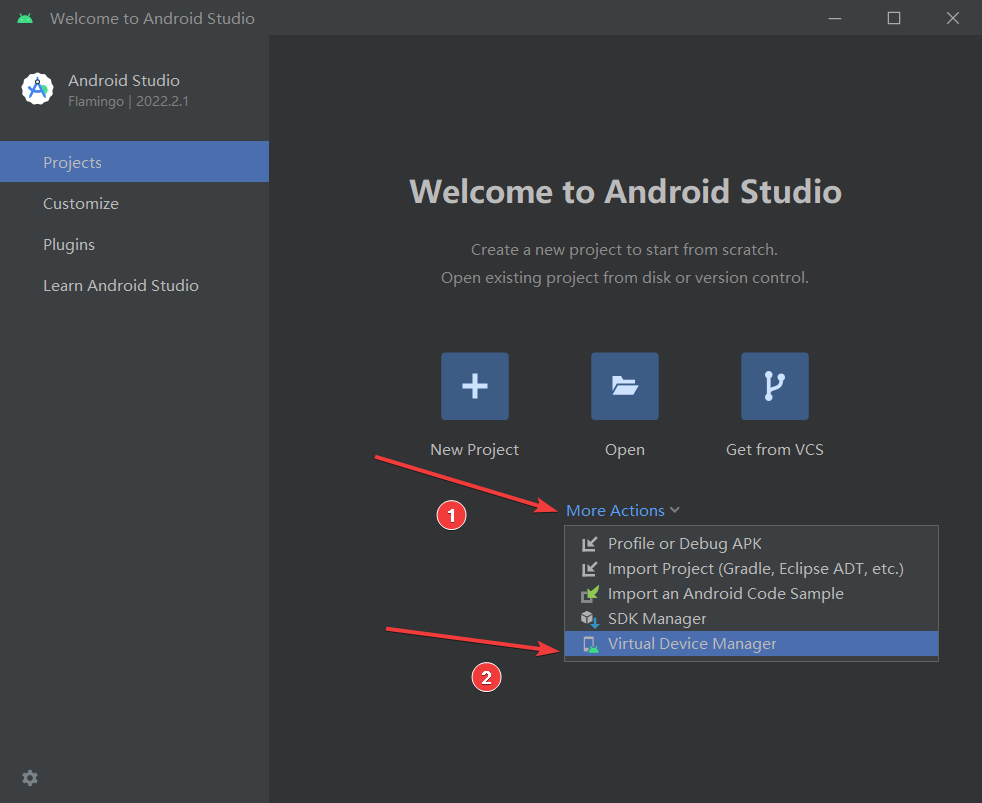Switch to the Customize tab
982x803 pixels.
point(135,204)
